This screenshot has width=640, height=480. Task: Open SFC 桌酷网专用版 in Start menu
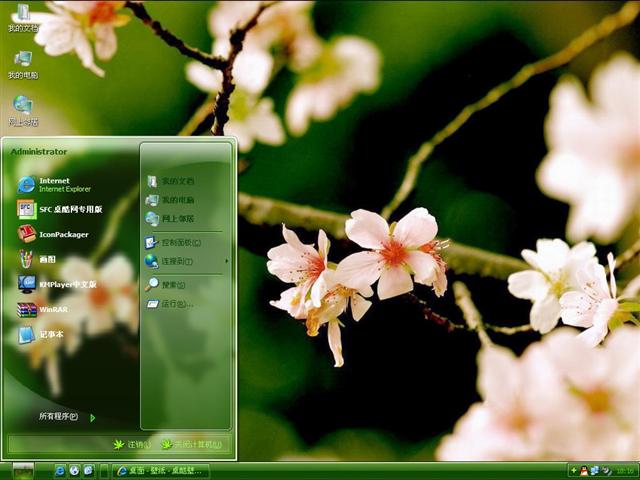pyautogui.click(x=60, y=209)
